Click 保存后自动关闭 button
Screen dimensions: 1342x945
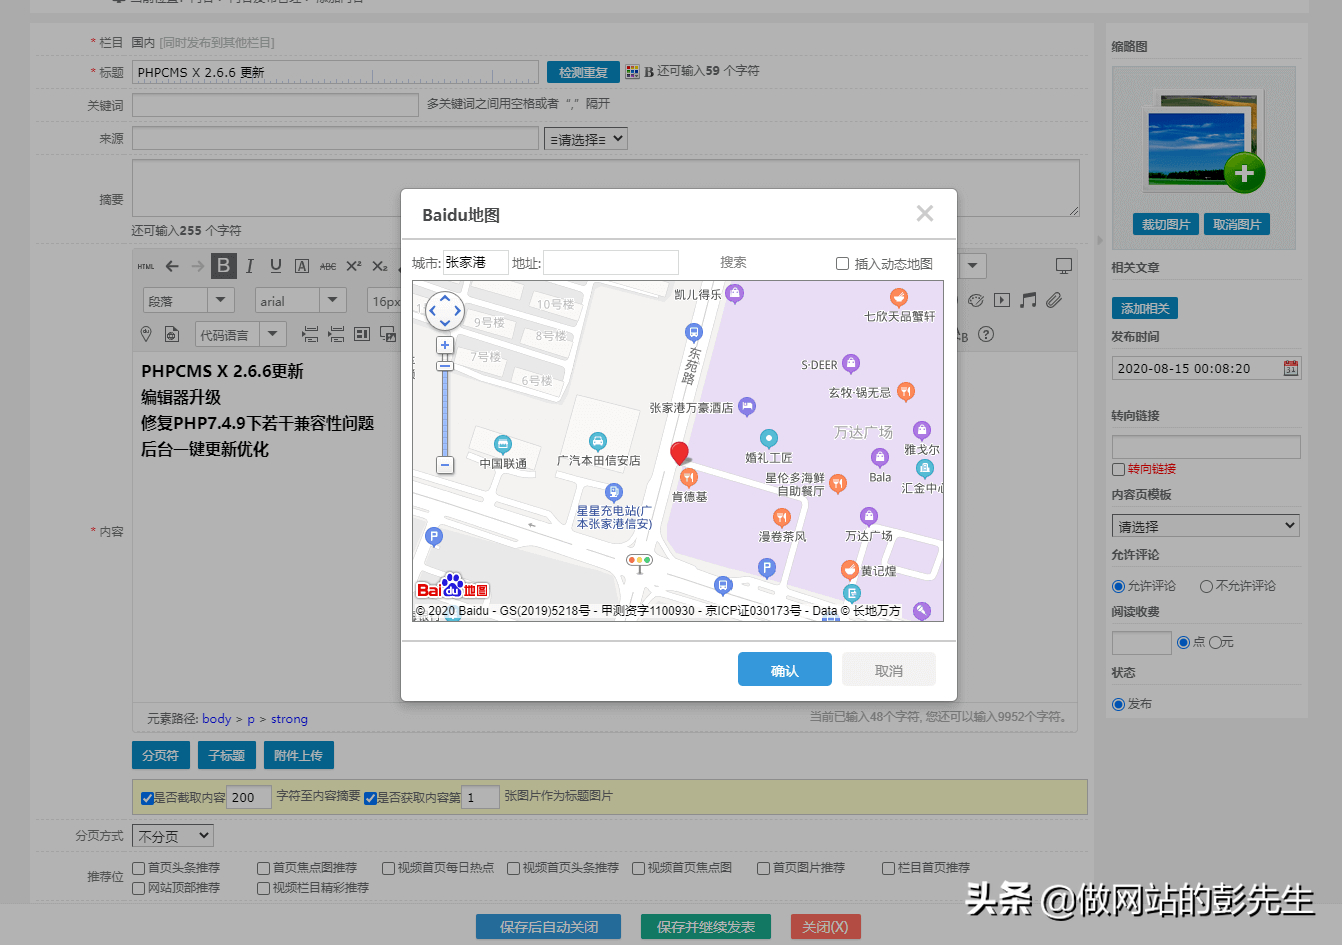[548, 927]
